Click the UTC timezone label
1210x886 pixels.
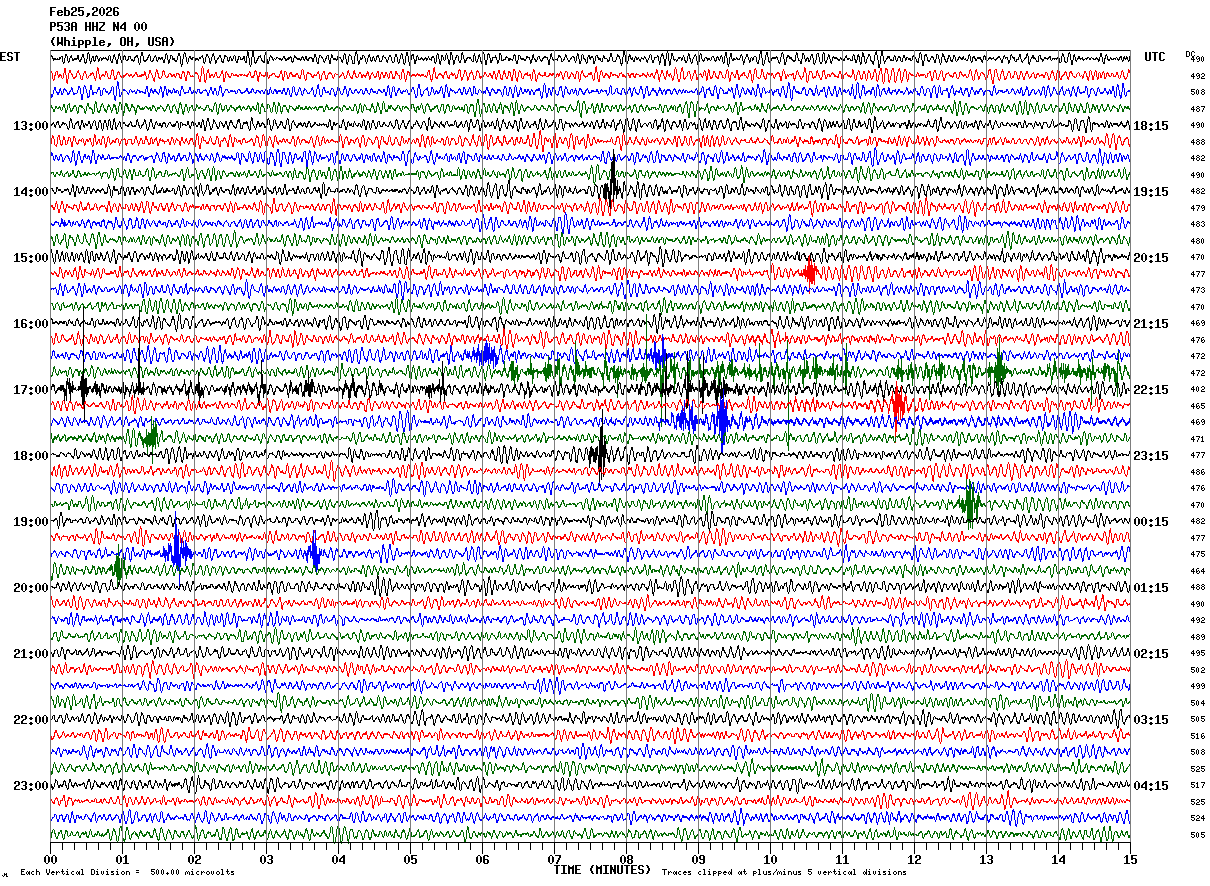coord(1155,57)
